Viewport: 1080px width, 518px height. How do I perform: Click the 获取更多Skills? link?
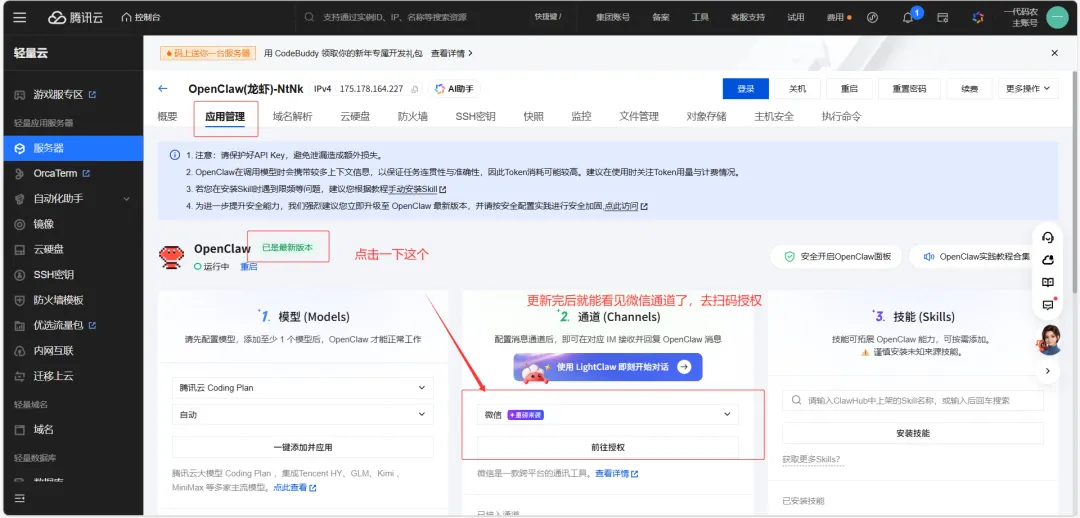pyautogui.click(x=811, y=459)
